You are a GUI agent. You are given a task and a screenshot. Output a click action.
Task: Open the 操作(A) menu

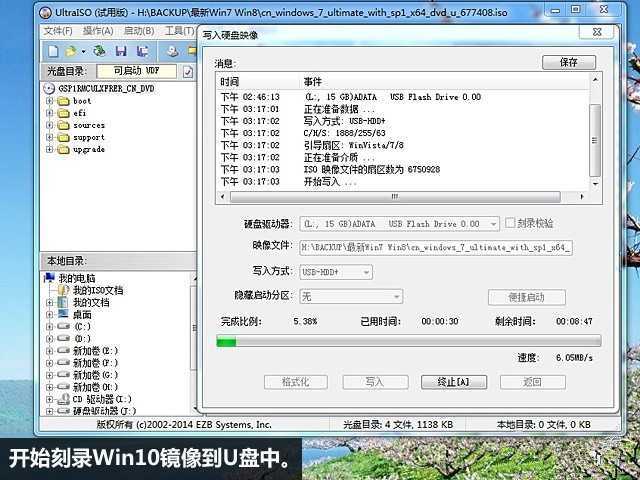98,31
